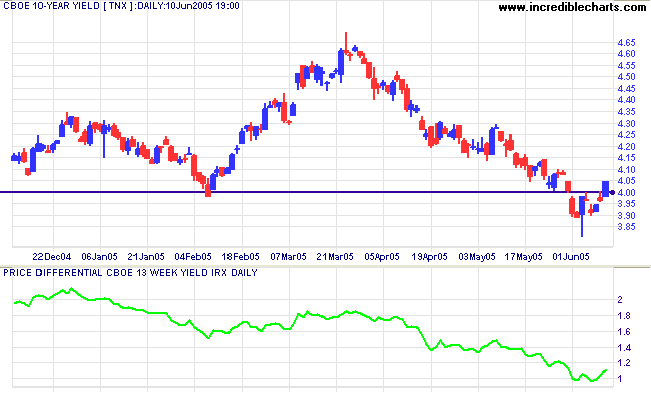Click the 05Apr05 date label
The image size is (651, 395).
(x=382, y=257)
